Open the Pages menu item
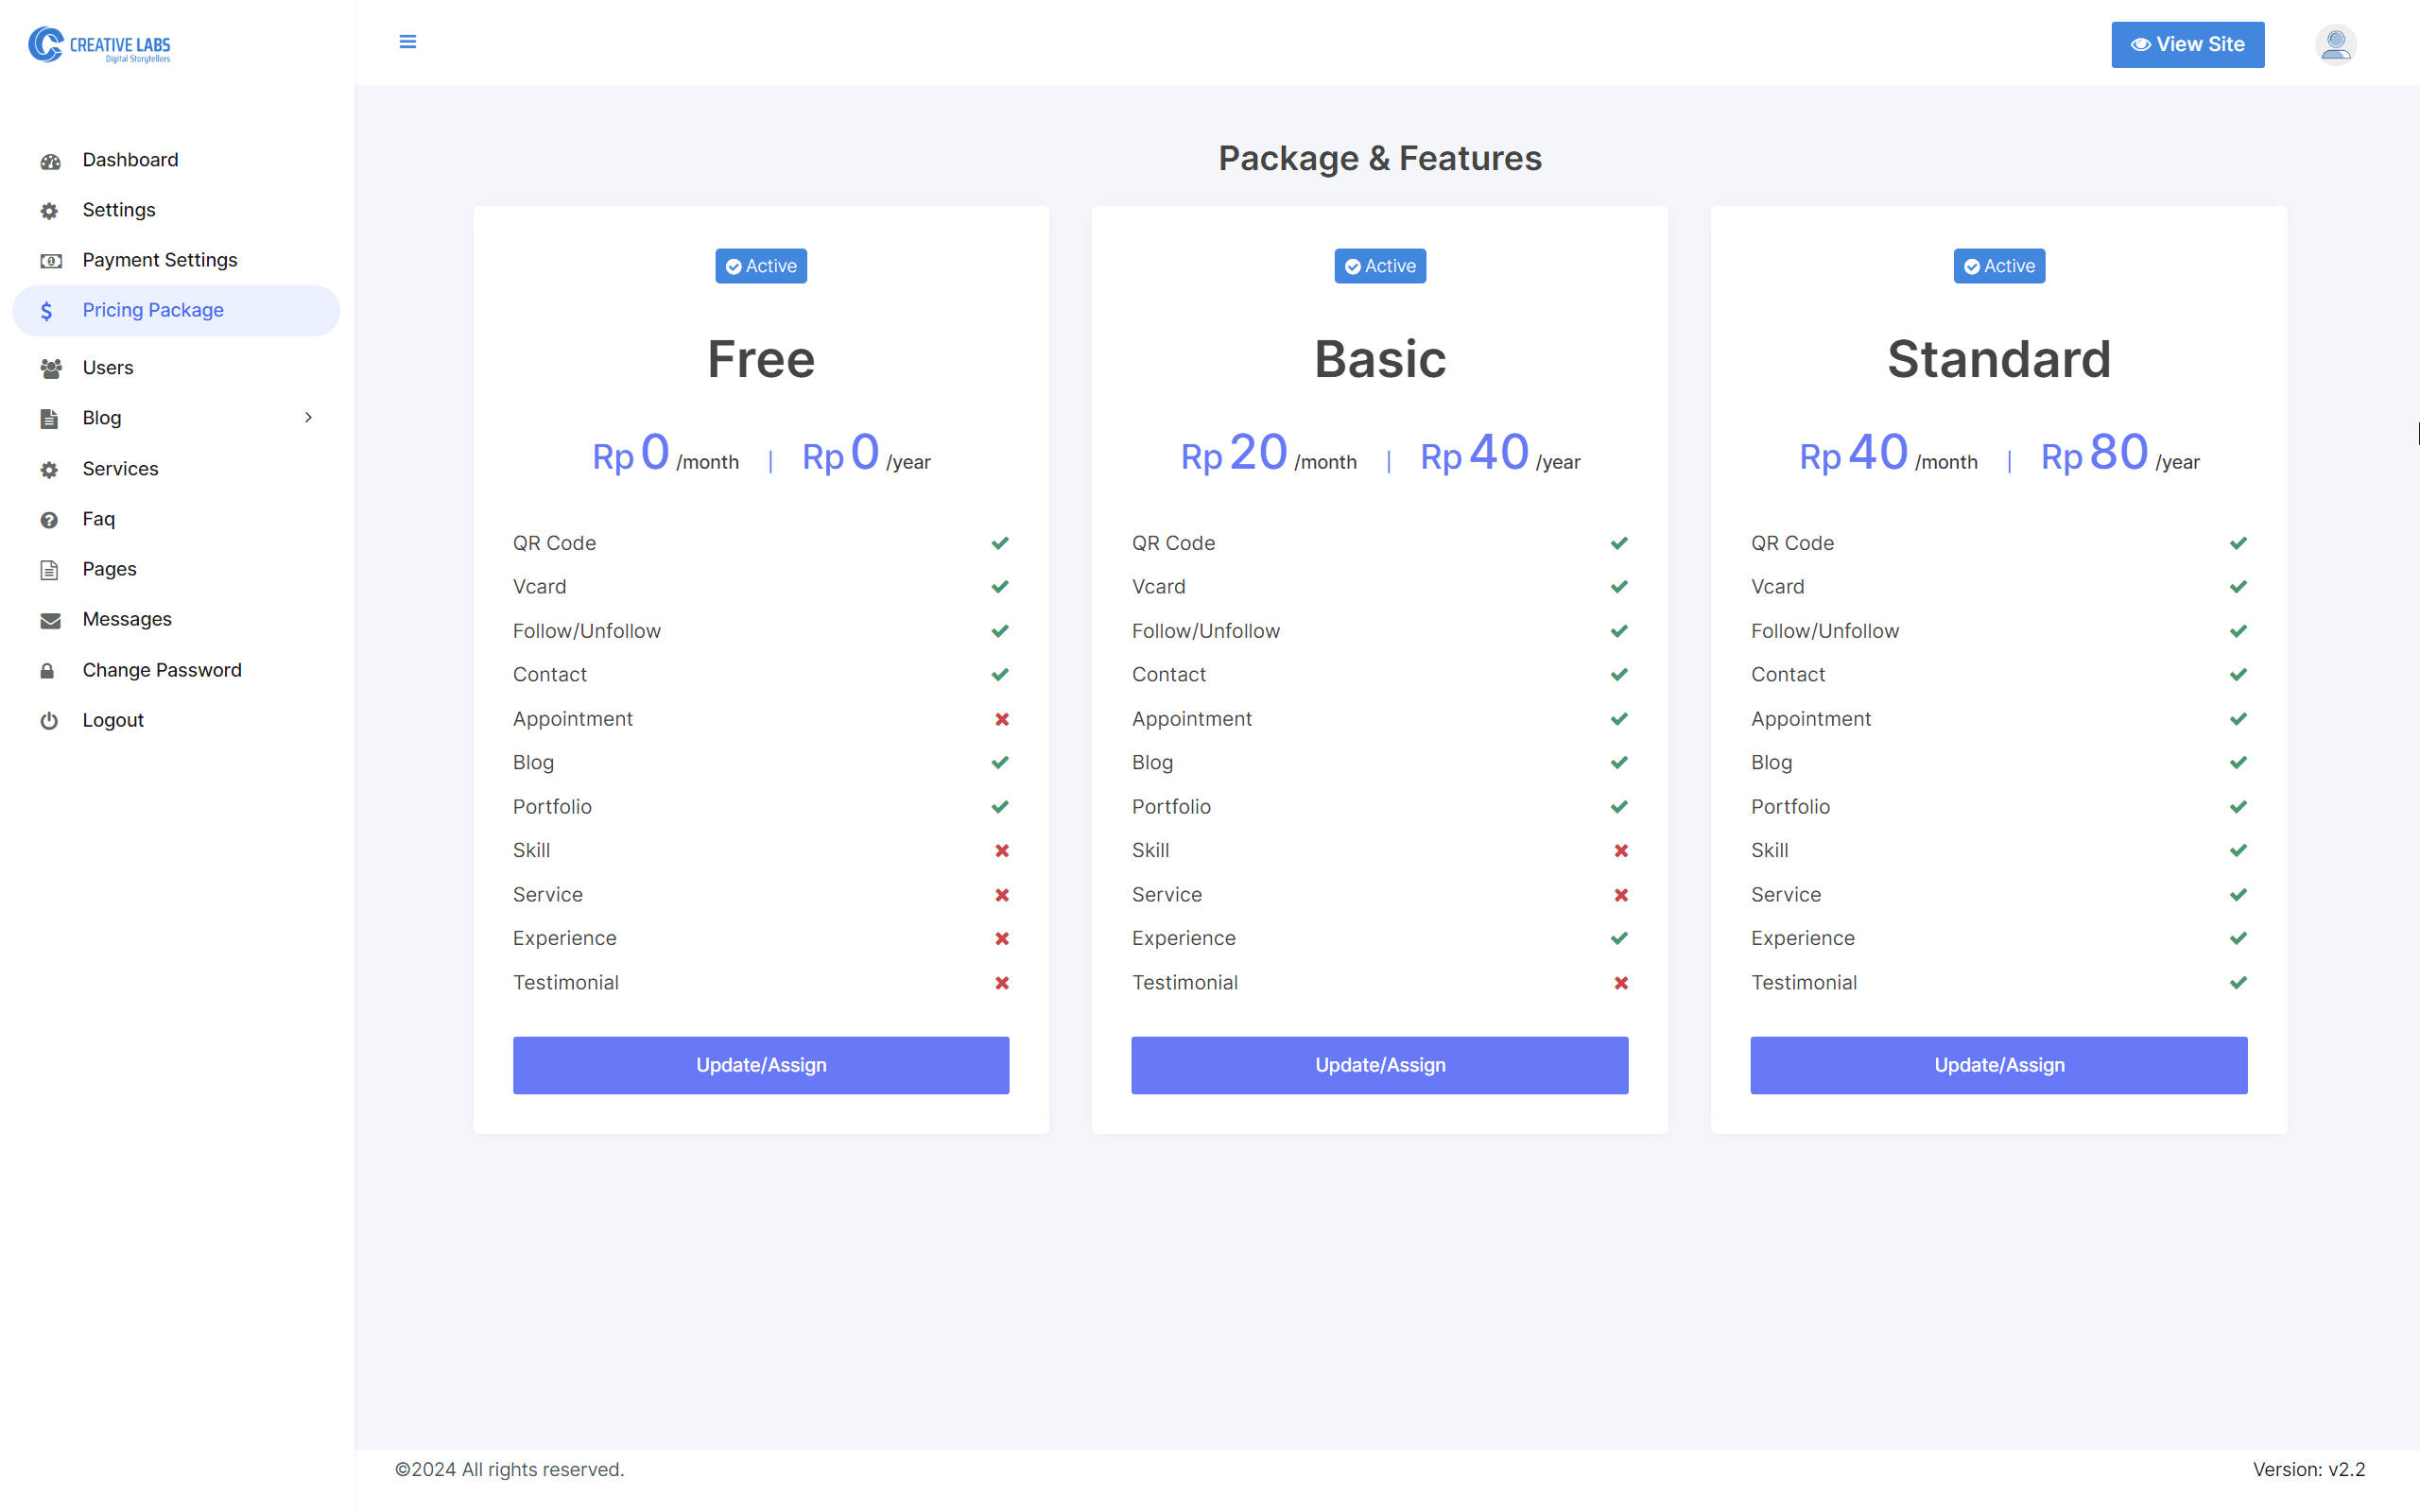The image size is (2420, 1512). pyautogui.click(x=109, y=568)
